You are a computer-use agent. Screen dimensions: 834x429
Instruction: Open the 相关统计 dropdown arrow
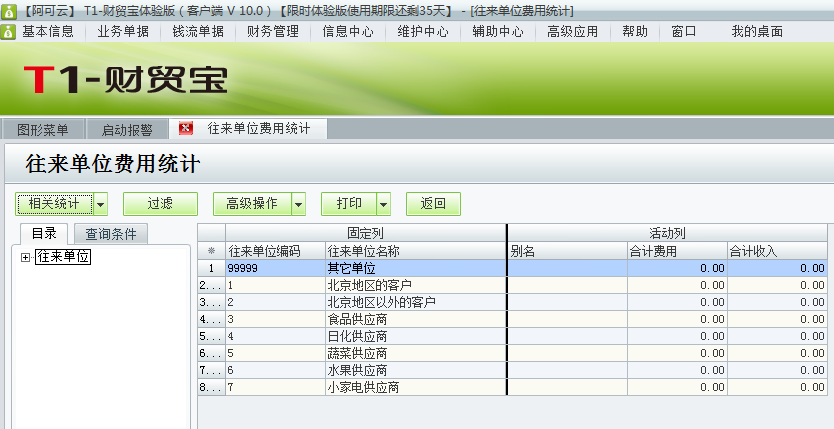click(101, 204)
